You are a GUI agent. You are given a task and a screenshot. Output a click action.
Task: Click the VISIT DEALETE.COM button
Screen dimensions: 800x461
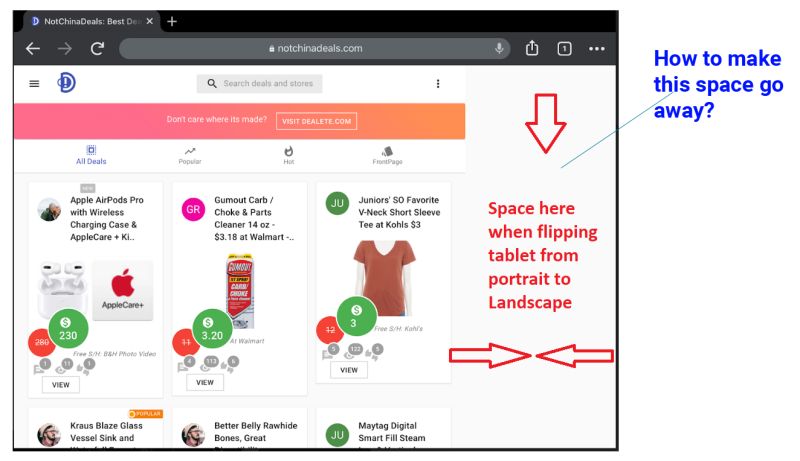pyautogui.click(x=316, y=121)
